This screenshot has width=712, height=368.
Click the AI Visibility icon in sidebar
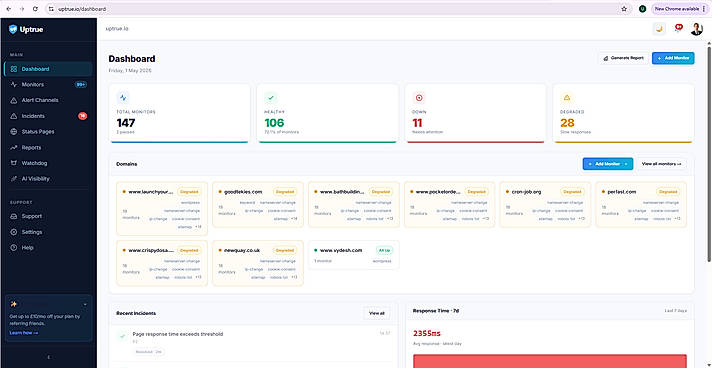[x=14, y=179]
